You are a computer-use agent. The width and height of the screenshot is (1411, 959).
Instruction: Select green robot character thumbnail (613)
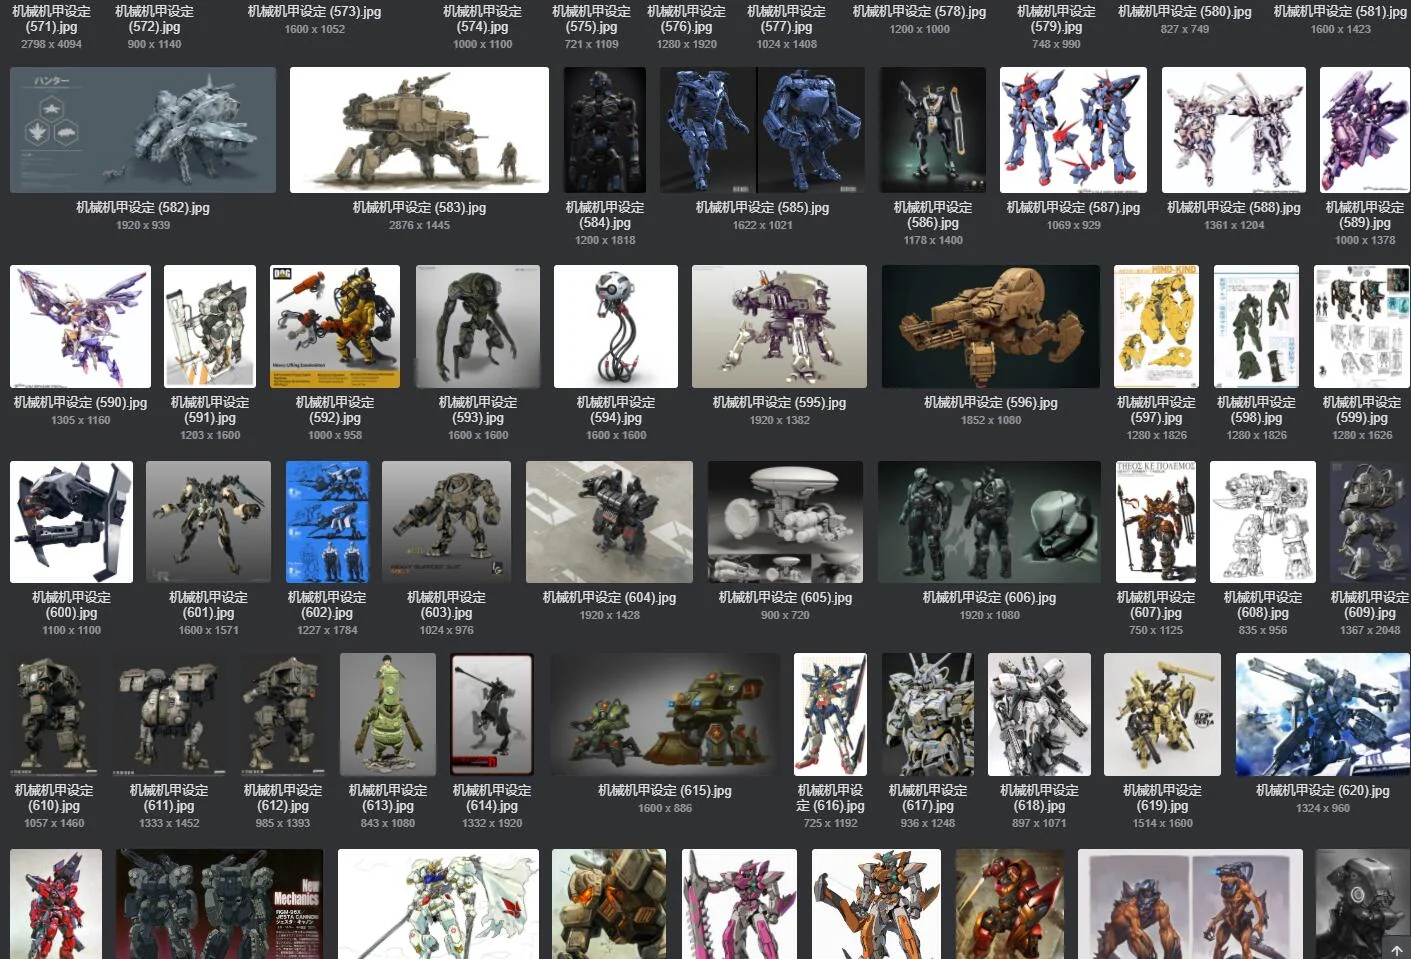coord(388,715)
